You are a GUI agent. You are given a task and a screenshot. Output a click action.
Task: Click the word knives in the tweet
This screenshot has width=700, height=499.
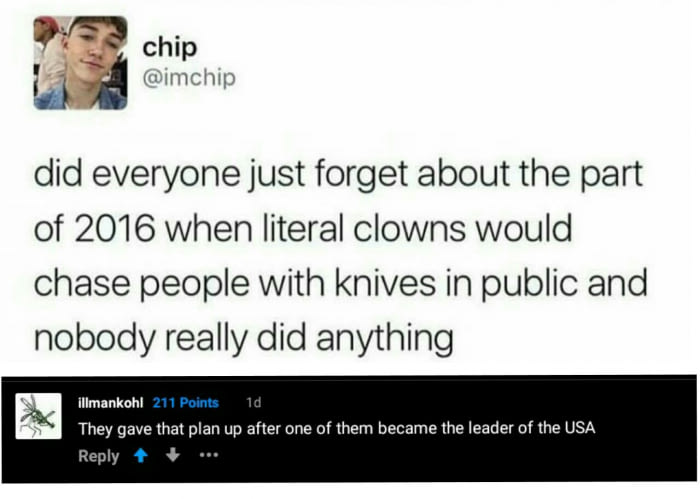[385, 283]
